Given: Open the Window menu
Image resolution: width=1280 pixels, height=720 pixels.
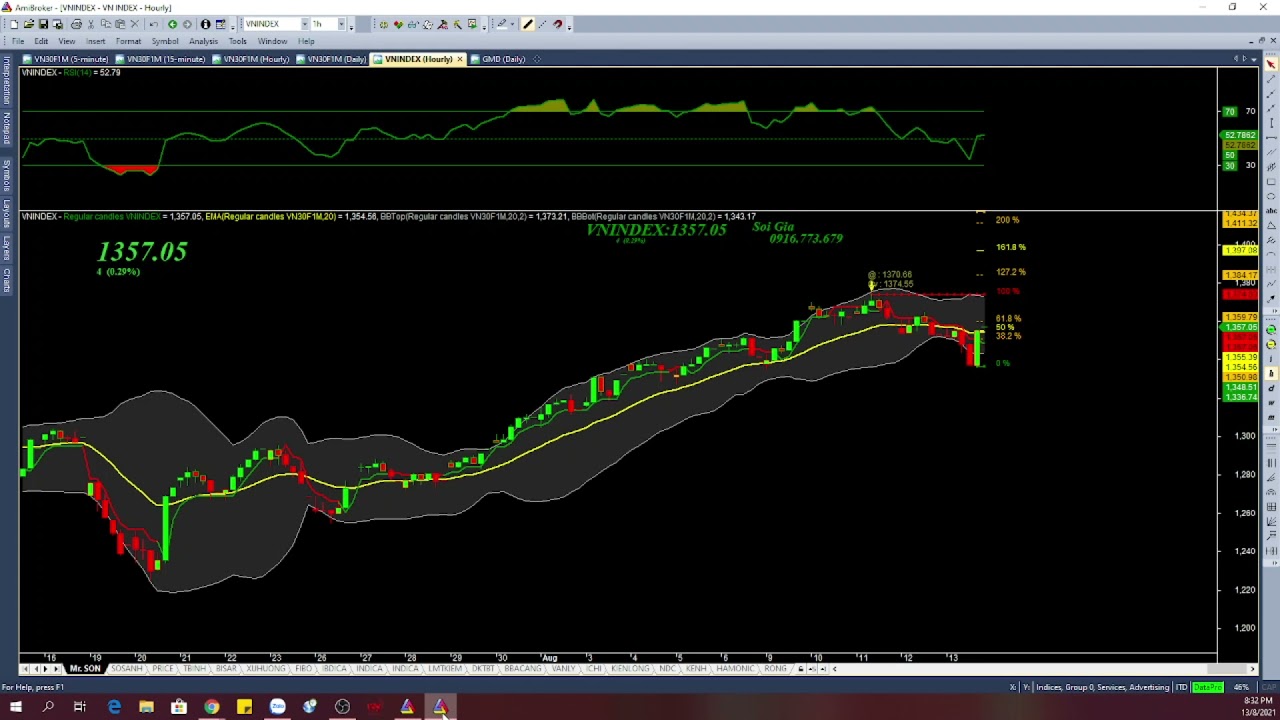Looking at the screenshot, I should tap(272, 41).
